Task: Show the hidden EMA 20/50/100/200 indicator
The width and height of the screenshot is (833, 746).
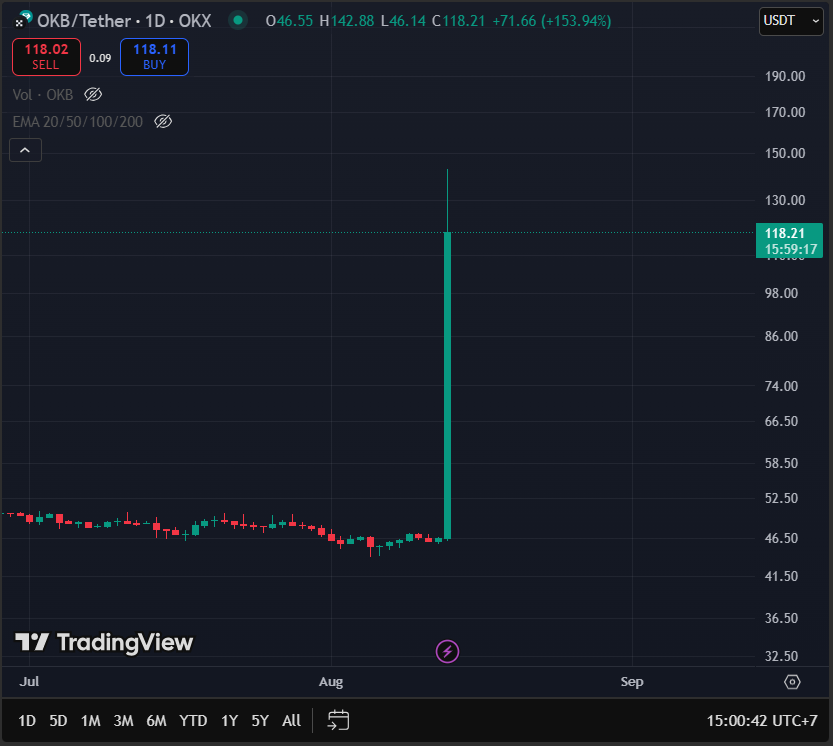Action: tap(163, 122)
